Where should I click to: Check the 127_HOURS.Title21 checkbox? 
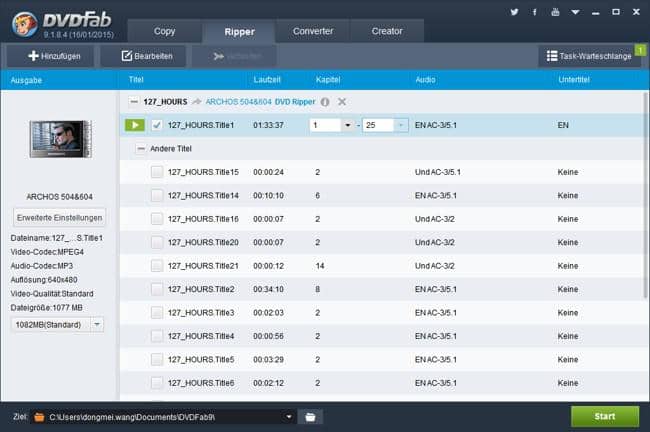point(157,265)
